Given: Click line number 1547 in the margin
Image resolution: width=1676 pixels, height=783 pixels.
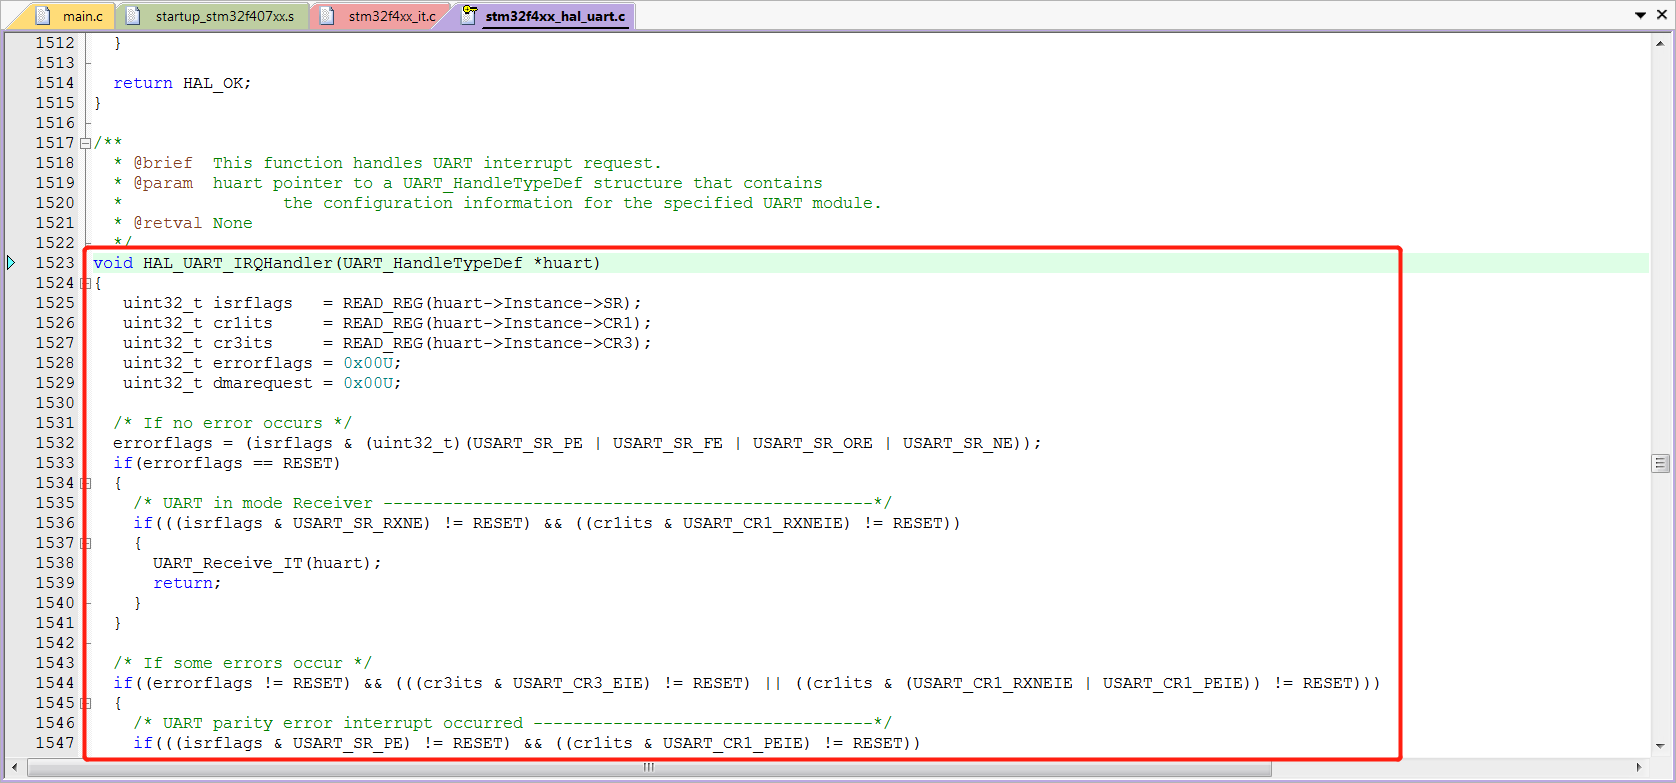Looking at the screenshot, I should [55, 743].
